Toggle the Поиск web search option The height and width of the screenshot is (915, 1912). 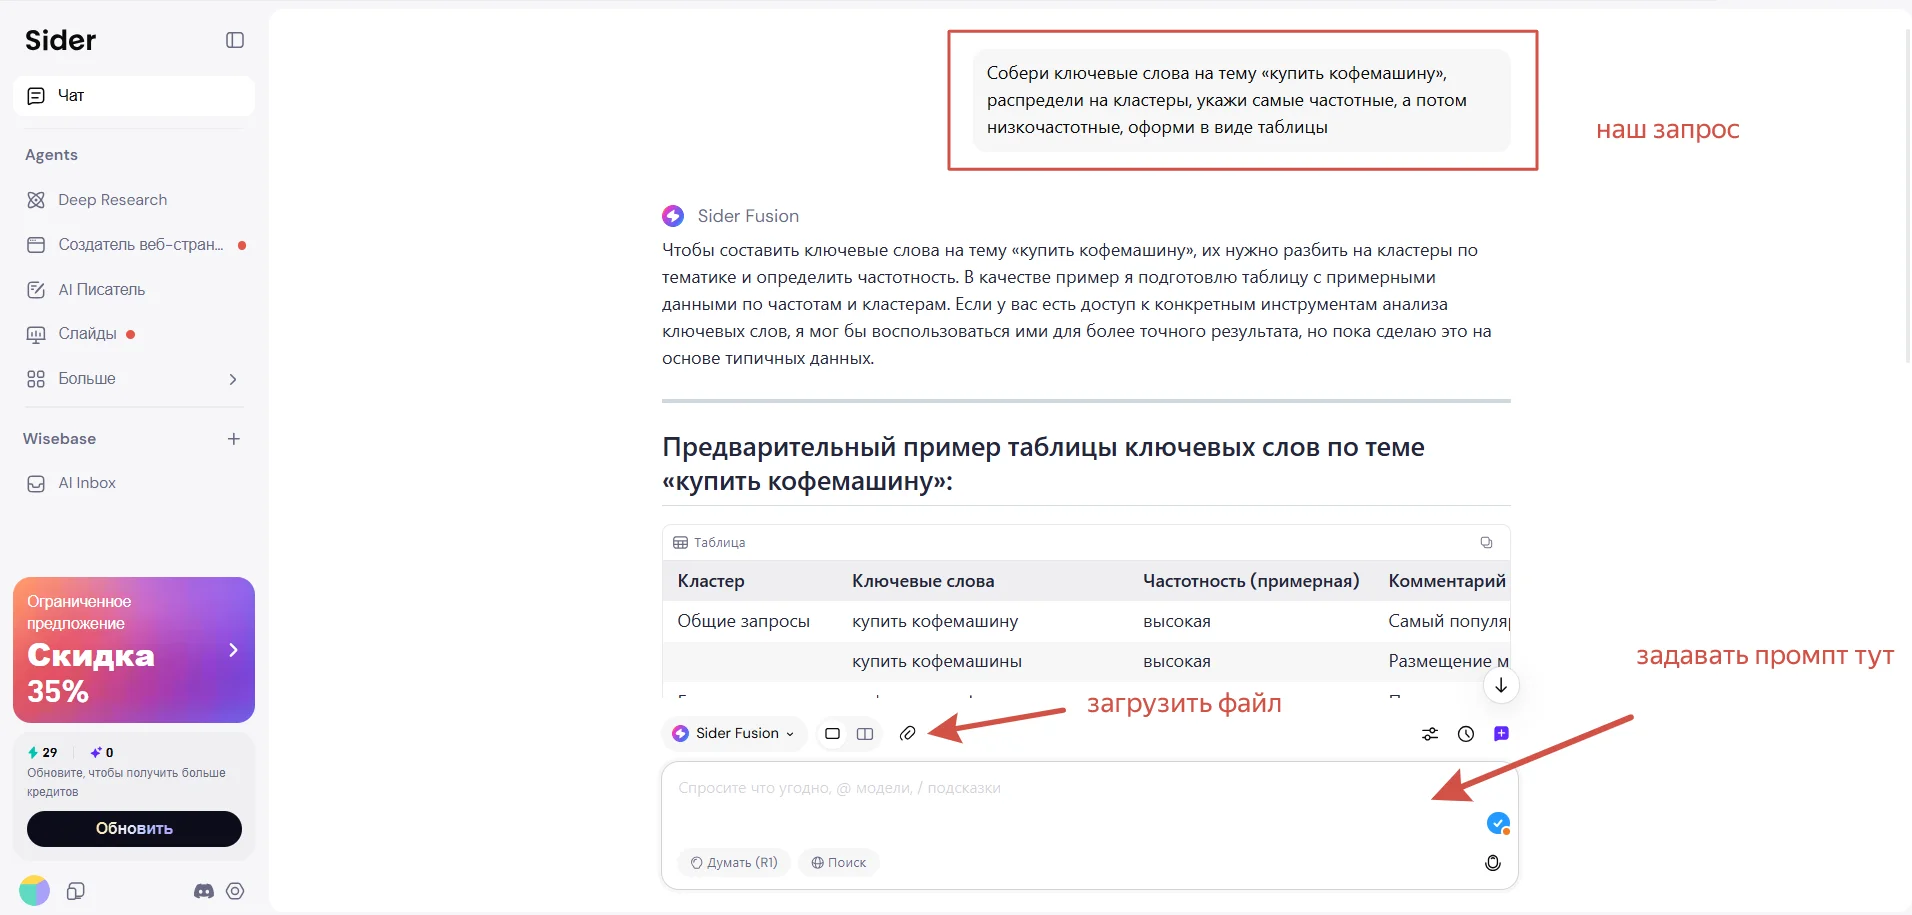point(838,862)
